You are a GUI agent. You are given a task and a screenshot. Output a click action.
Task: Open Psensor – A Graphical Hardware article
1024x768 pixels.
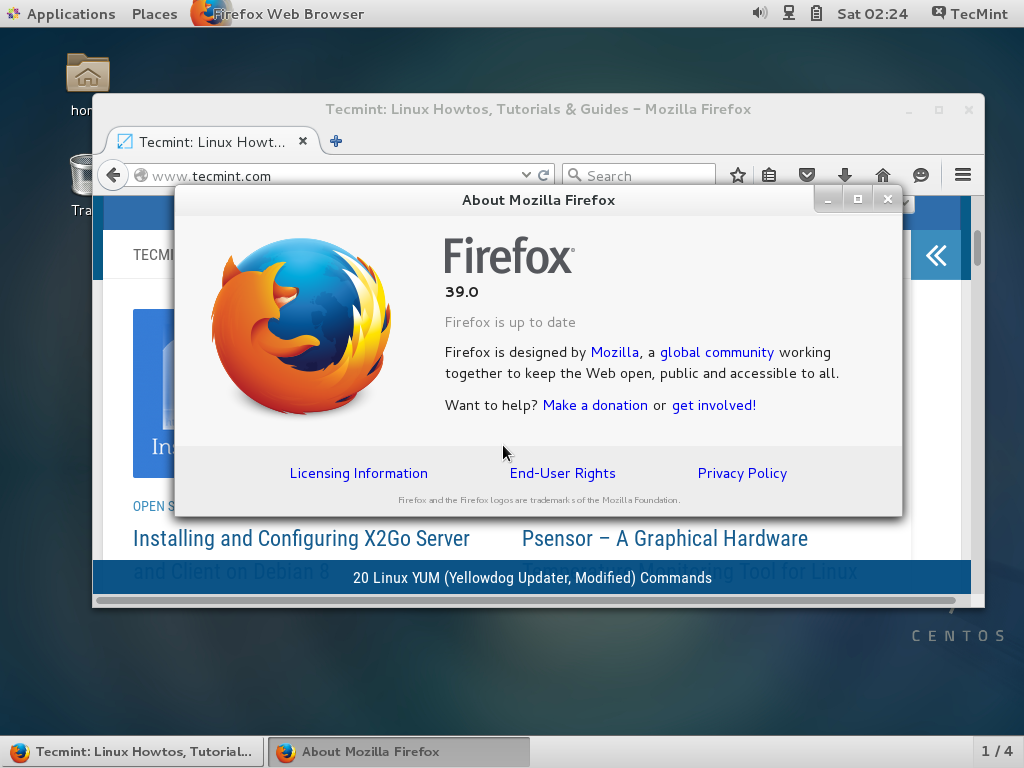point(665,538)
